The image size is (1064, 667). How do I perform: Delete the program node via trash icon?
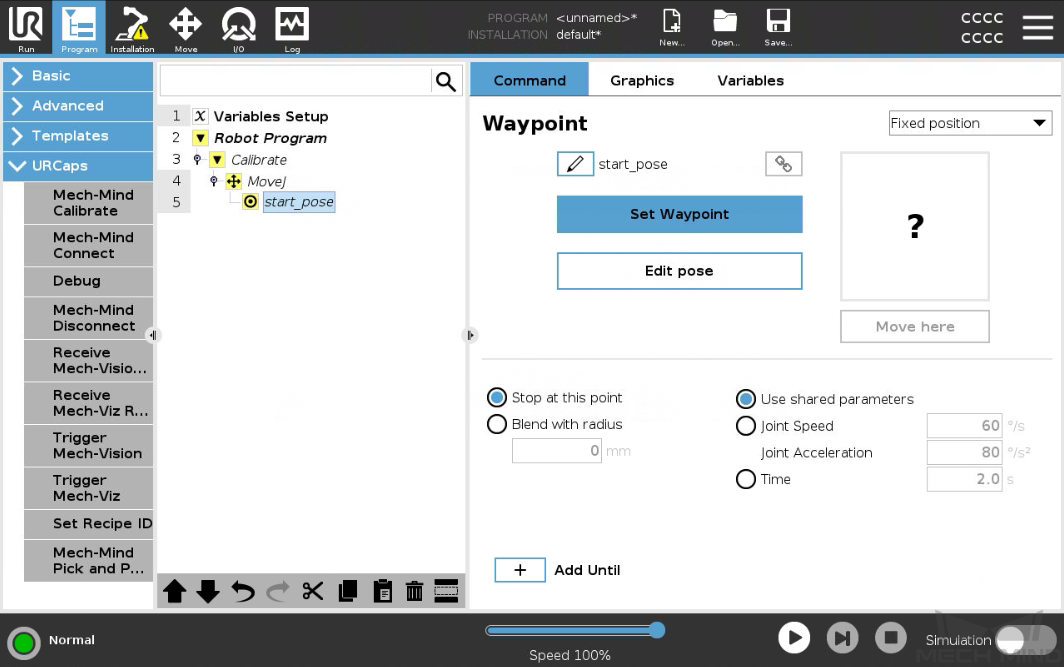point(415,591)
